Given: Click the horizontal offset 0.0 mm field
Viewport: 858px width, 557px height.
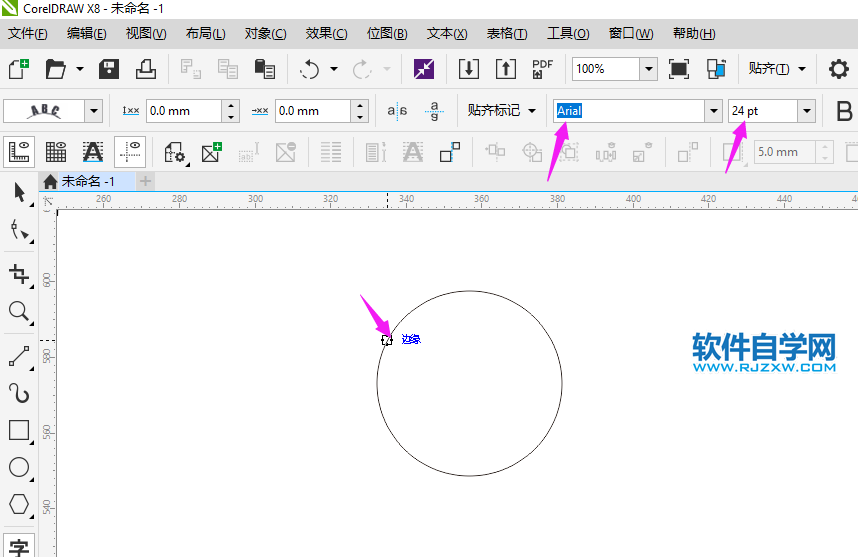Looking at the screenshot, I should [x=183, y=111].
